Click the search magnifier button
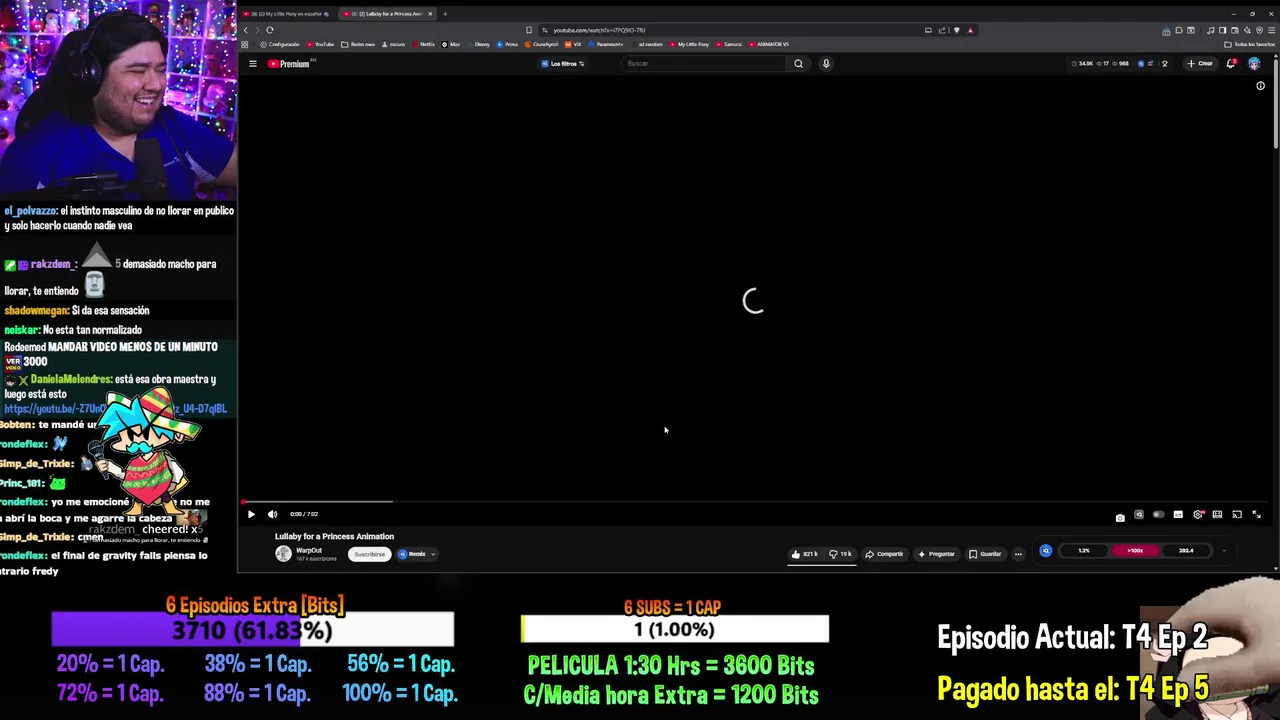This screenshot has height=720, width=1280. pyautogui.click(x=798, y=64)
